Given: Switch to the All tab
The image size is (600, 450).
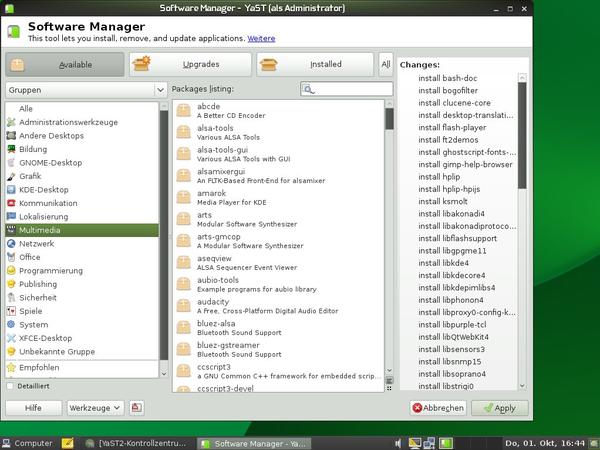Looking at the screenshot, I should [x=386, y=64].
